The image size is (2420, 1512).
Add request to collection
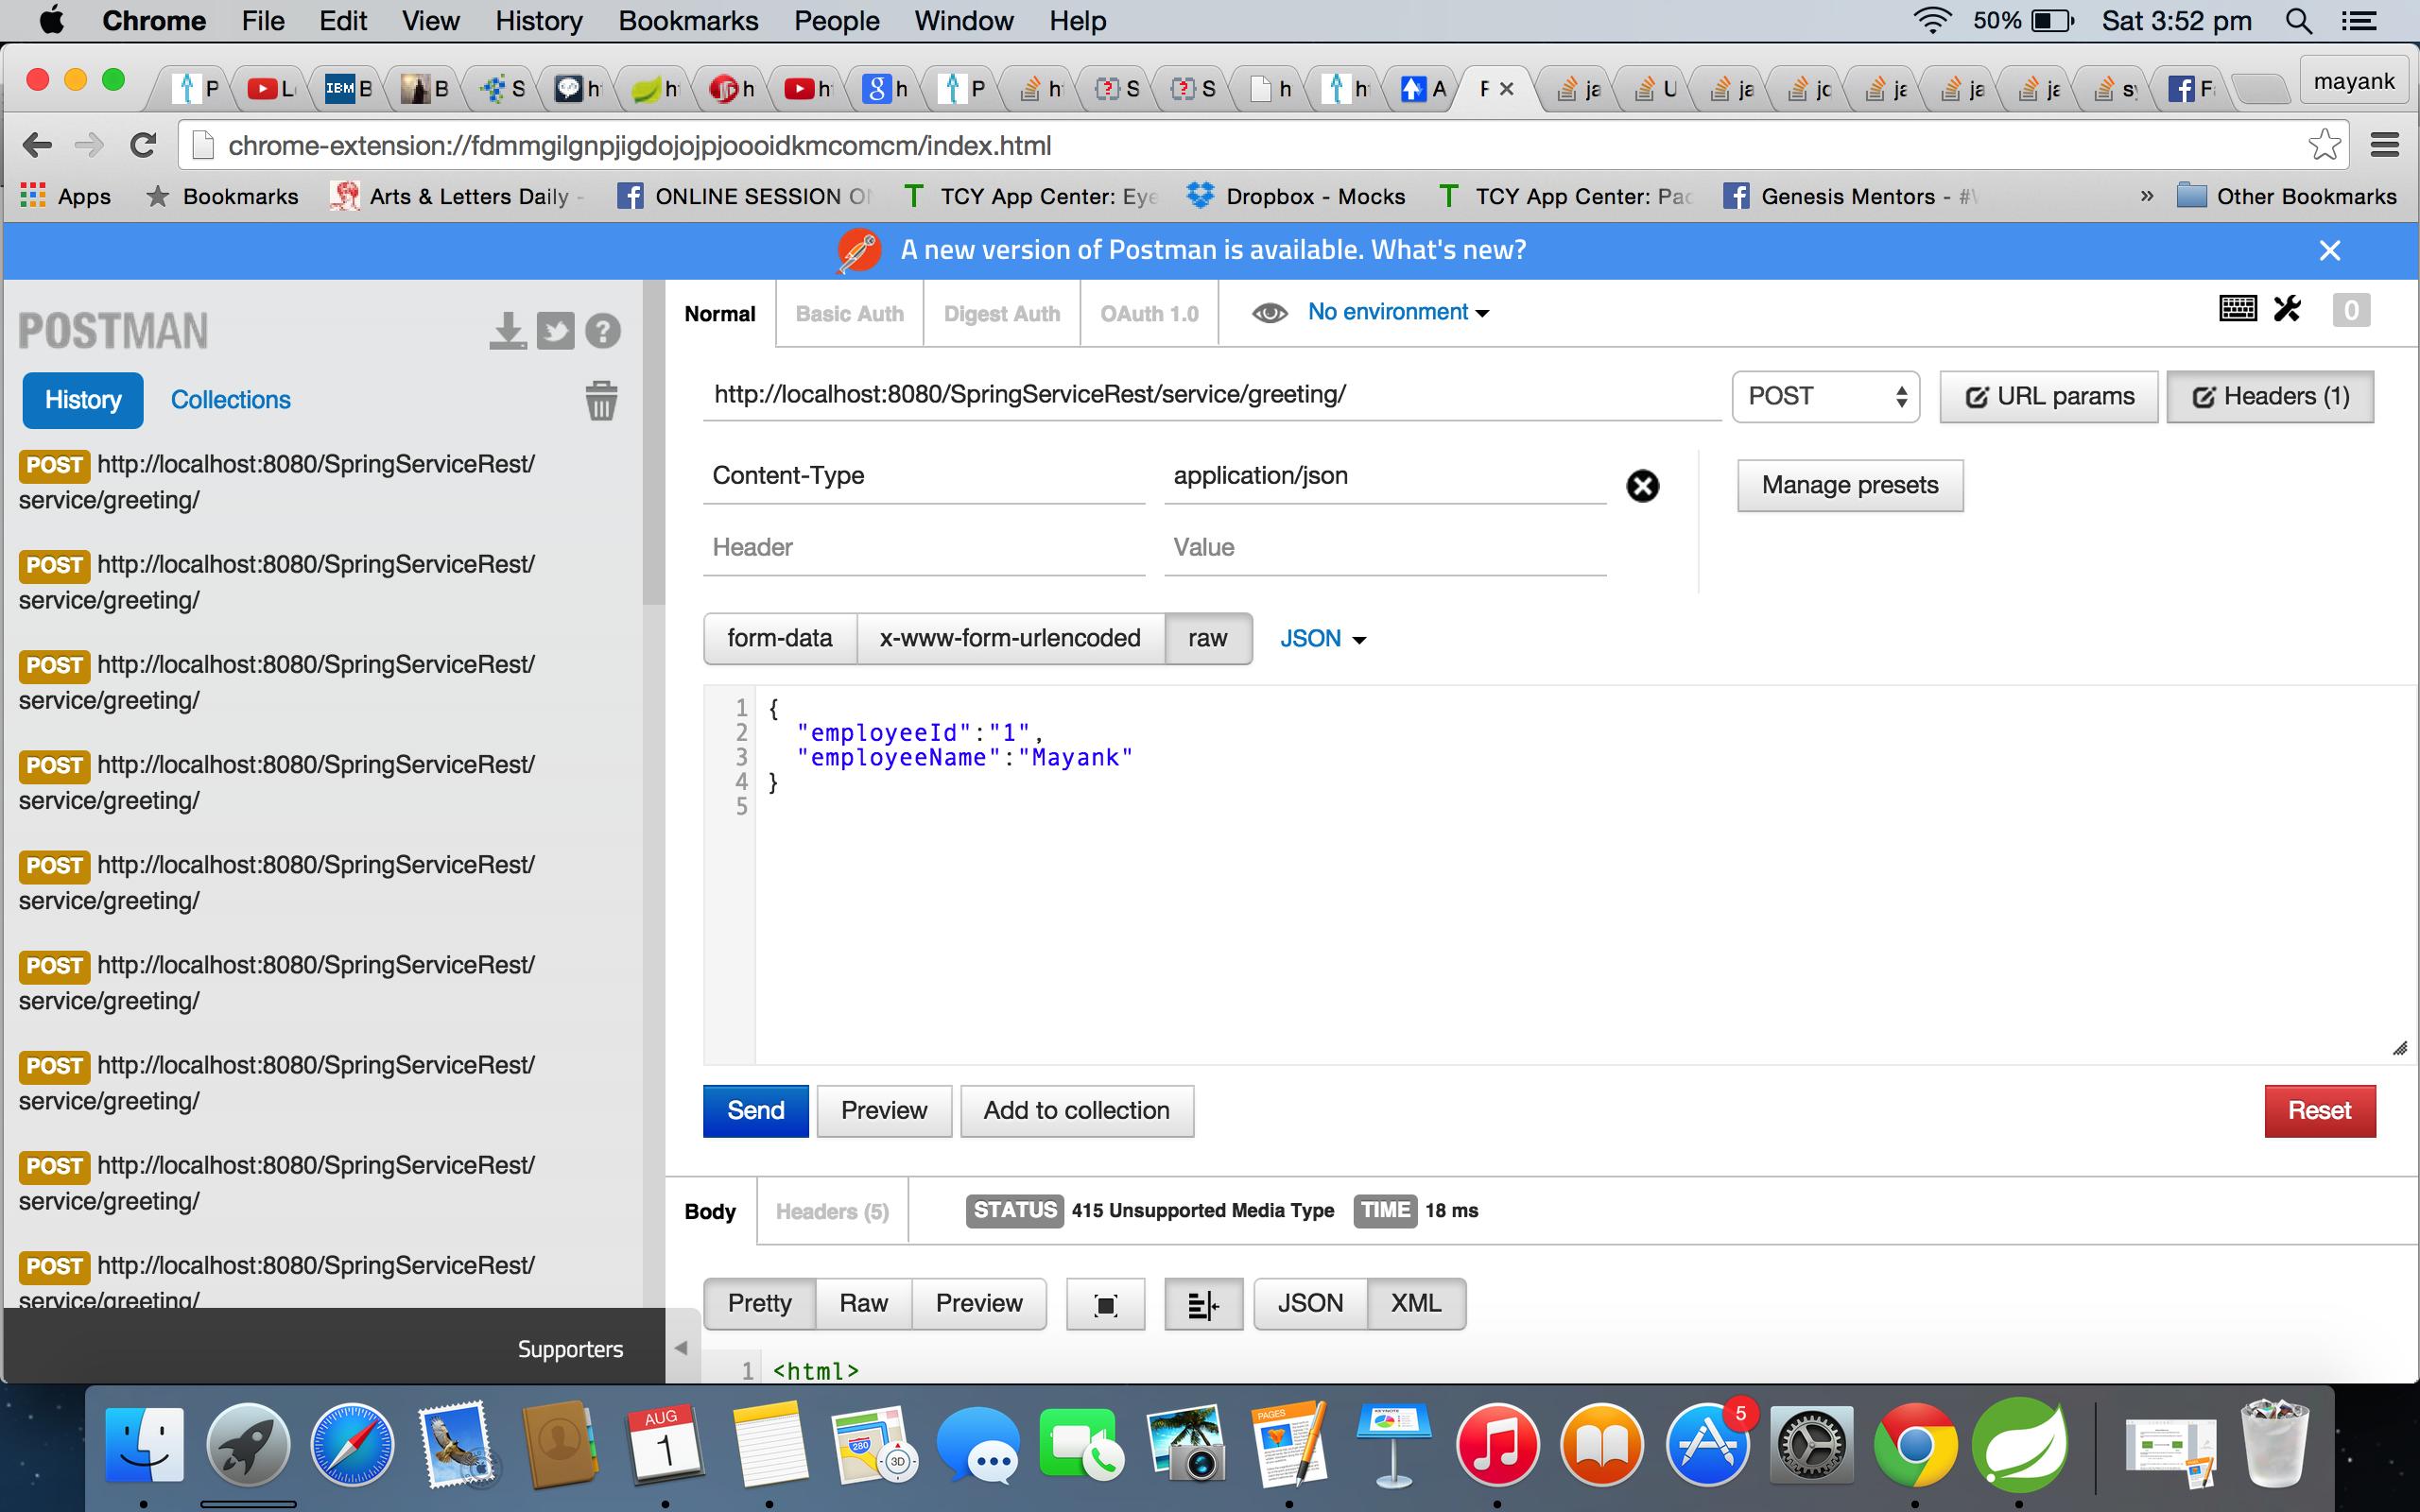[x=1076, y=1110]
